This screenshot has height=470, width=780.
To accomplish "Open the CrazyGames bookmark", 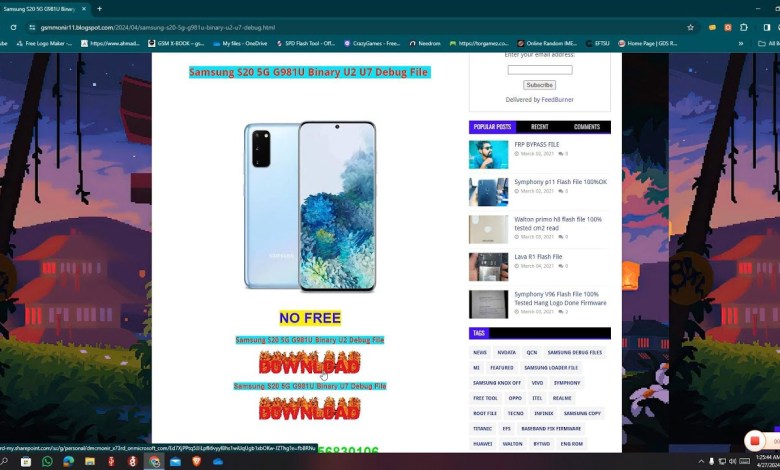I will (372, 43).
